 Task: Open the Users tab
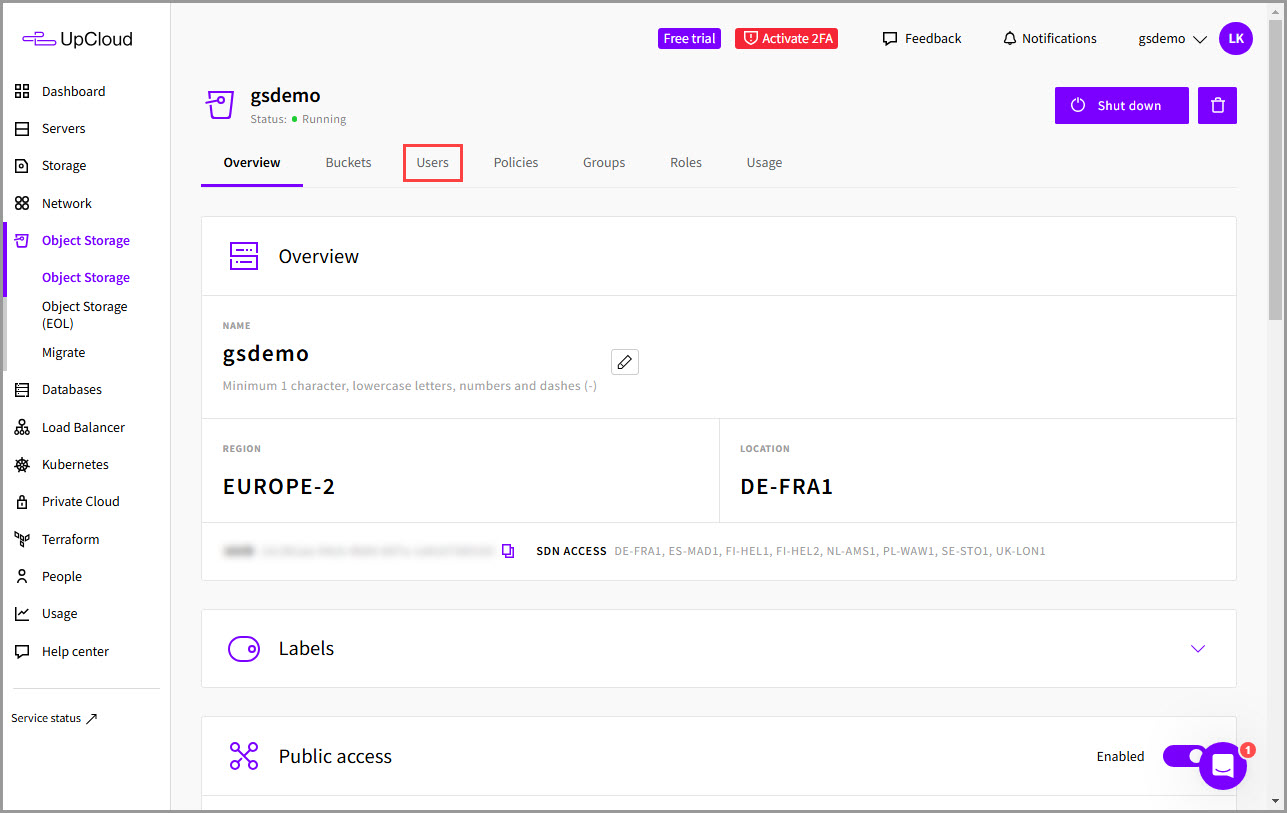(433, 163)
